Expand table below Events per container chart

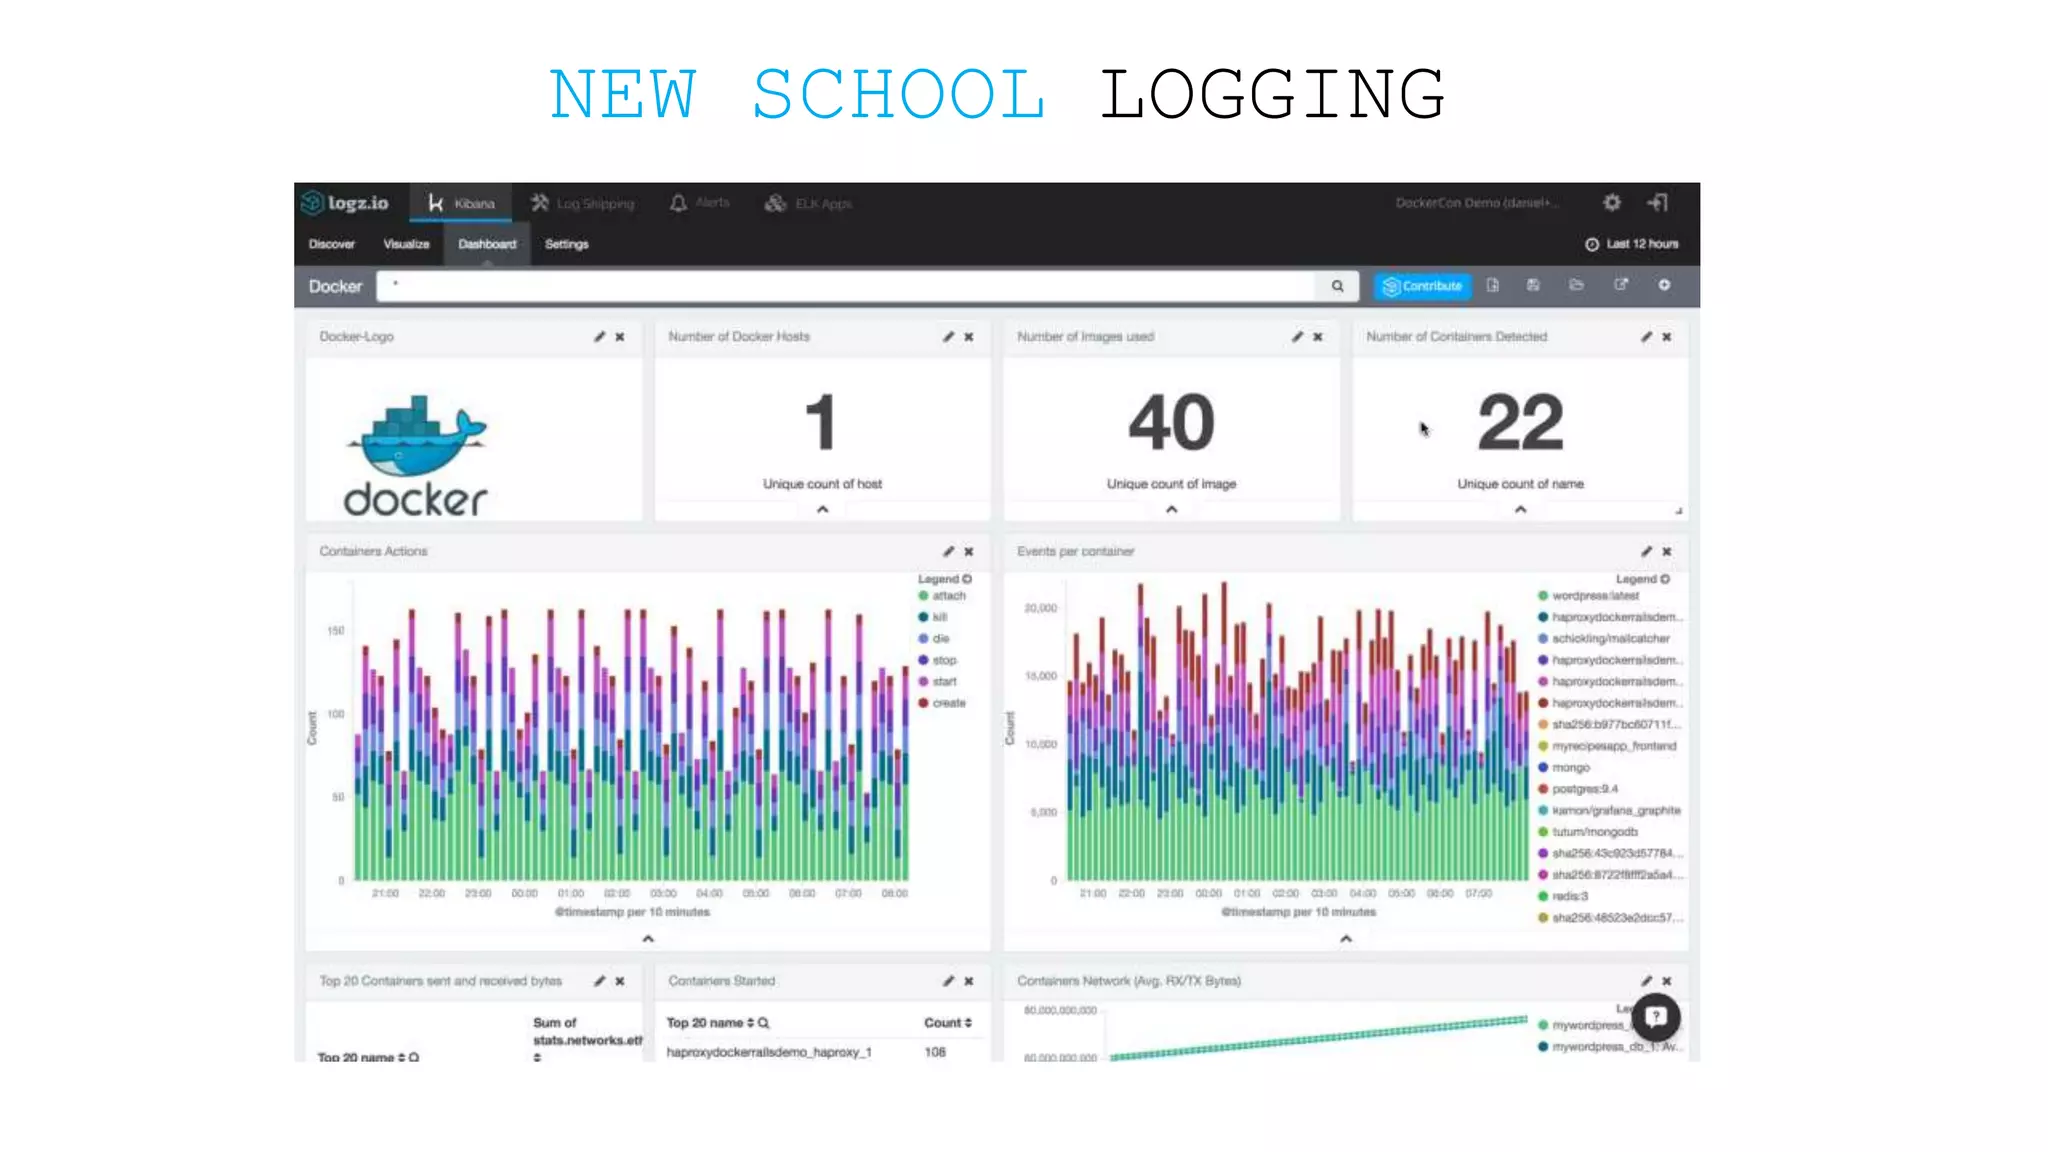pos(1346,939)
